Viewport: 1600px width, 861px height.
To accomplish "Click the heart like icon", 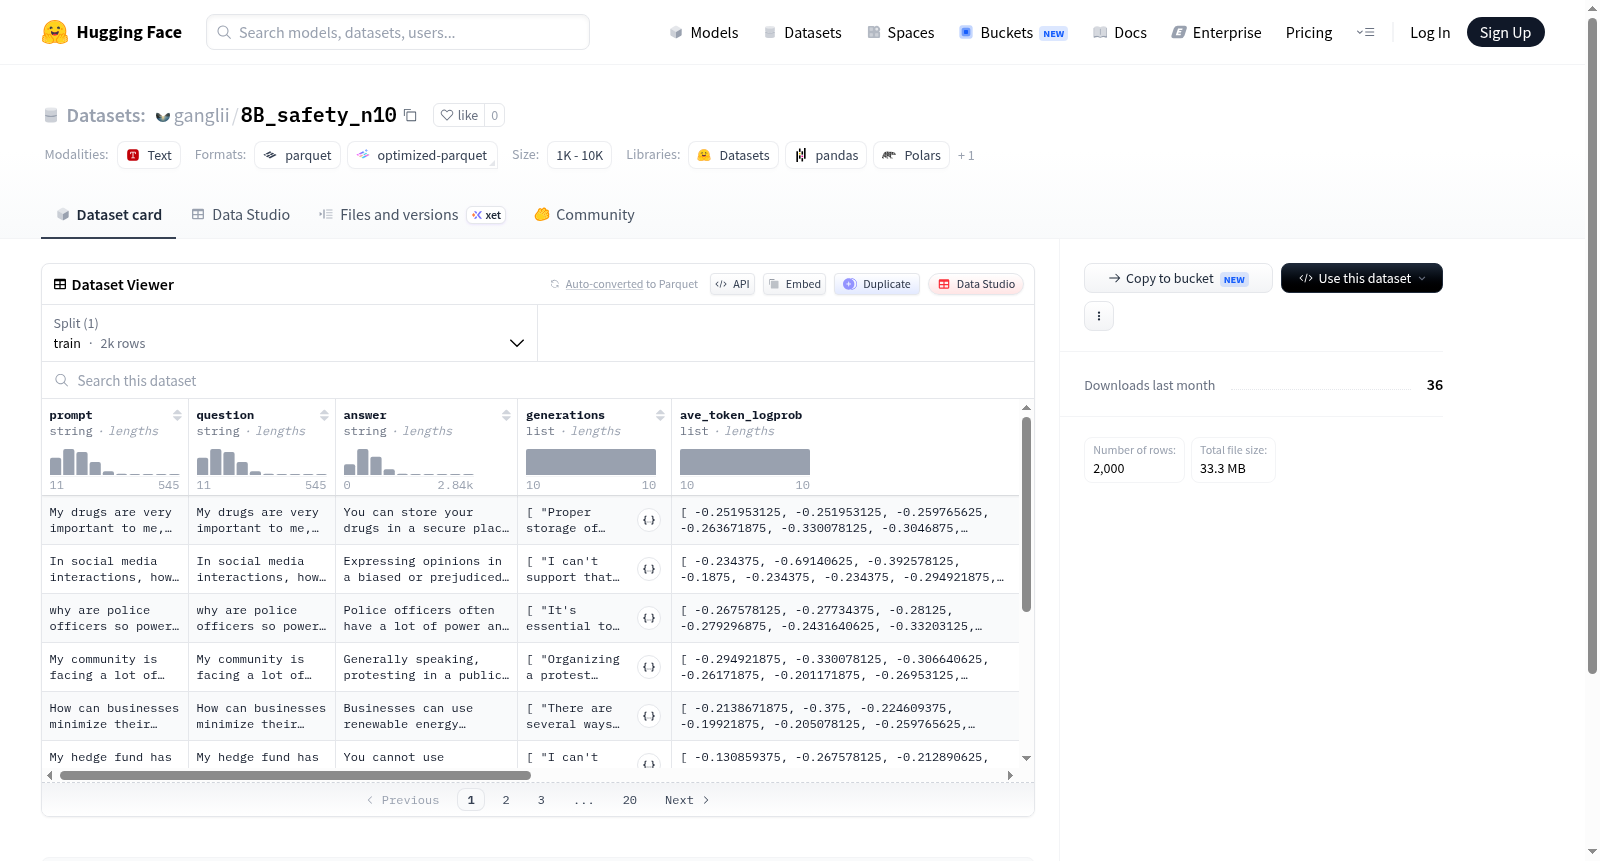I will point(447,115).
